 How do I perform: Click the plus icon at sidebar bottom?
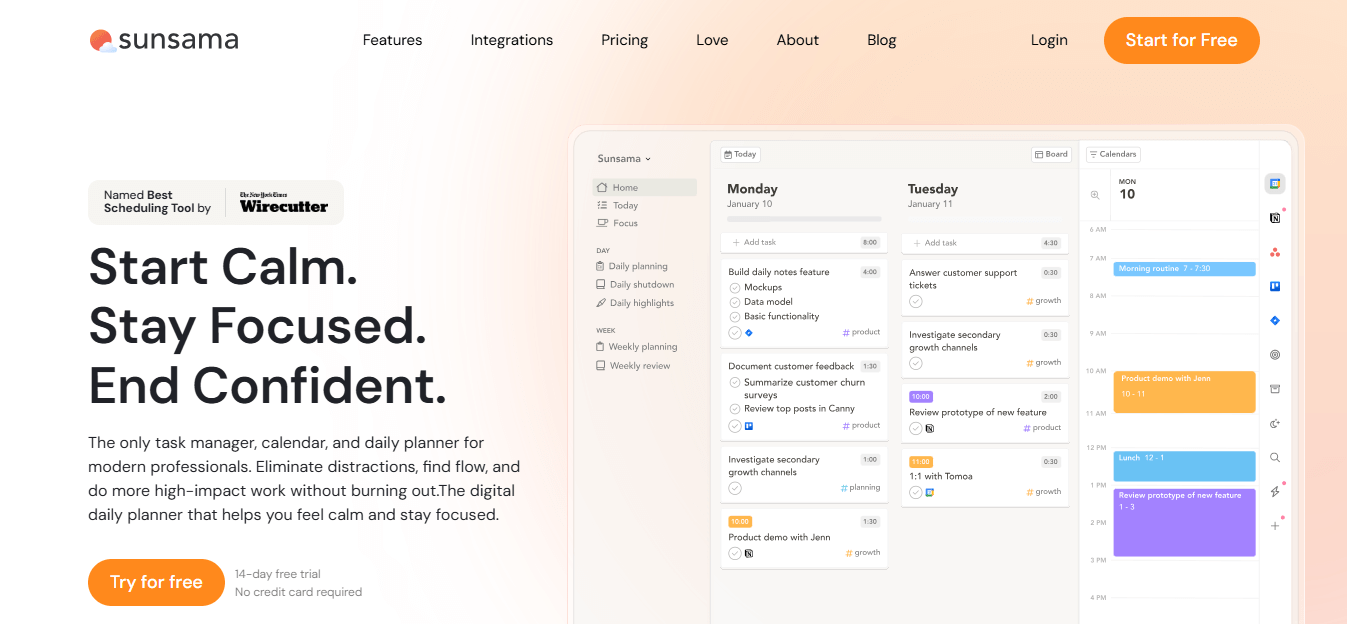(1274, 525)
